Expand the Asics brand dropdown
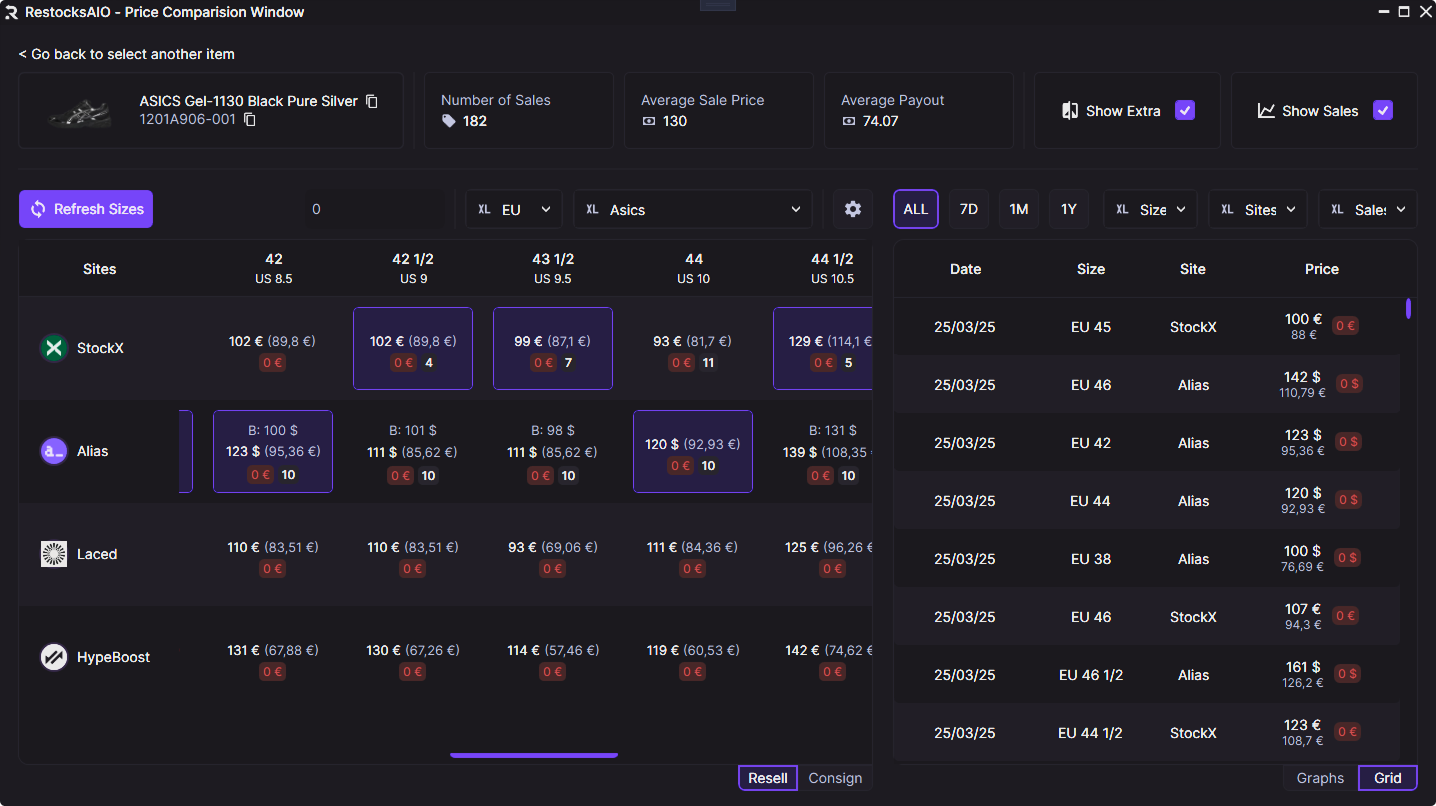Image resolution: width=1436 pixels, height=806 pixels. (693, 209)
